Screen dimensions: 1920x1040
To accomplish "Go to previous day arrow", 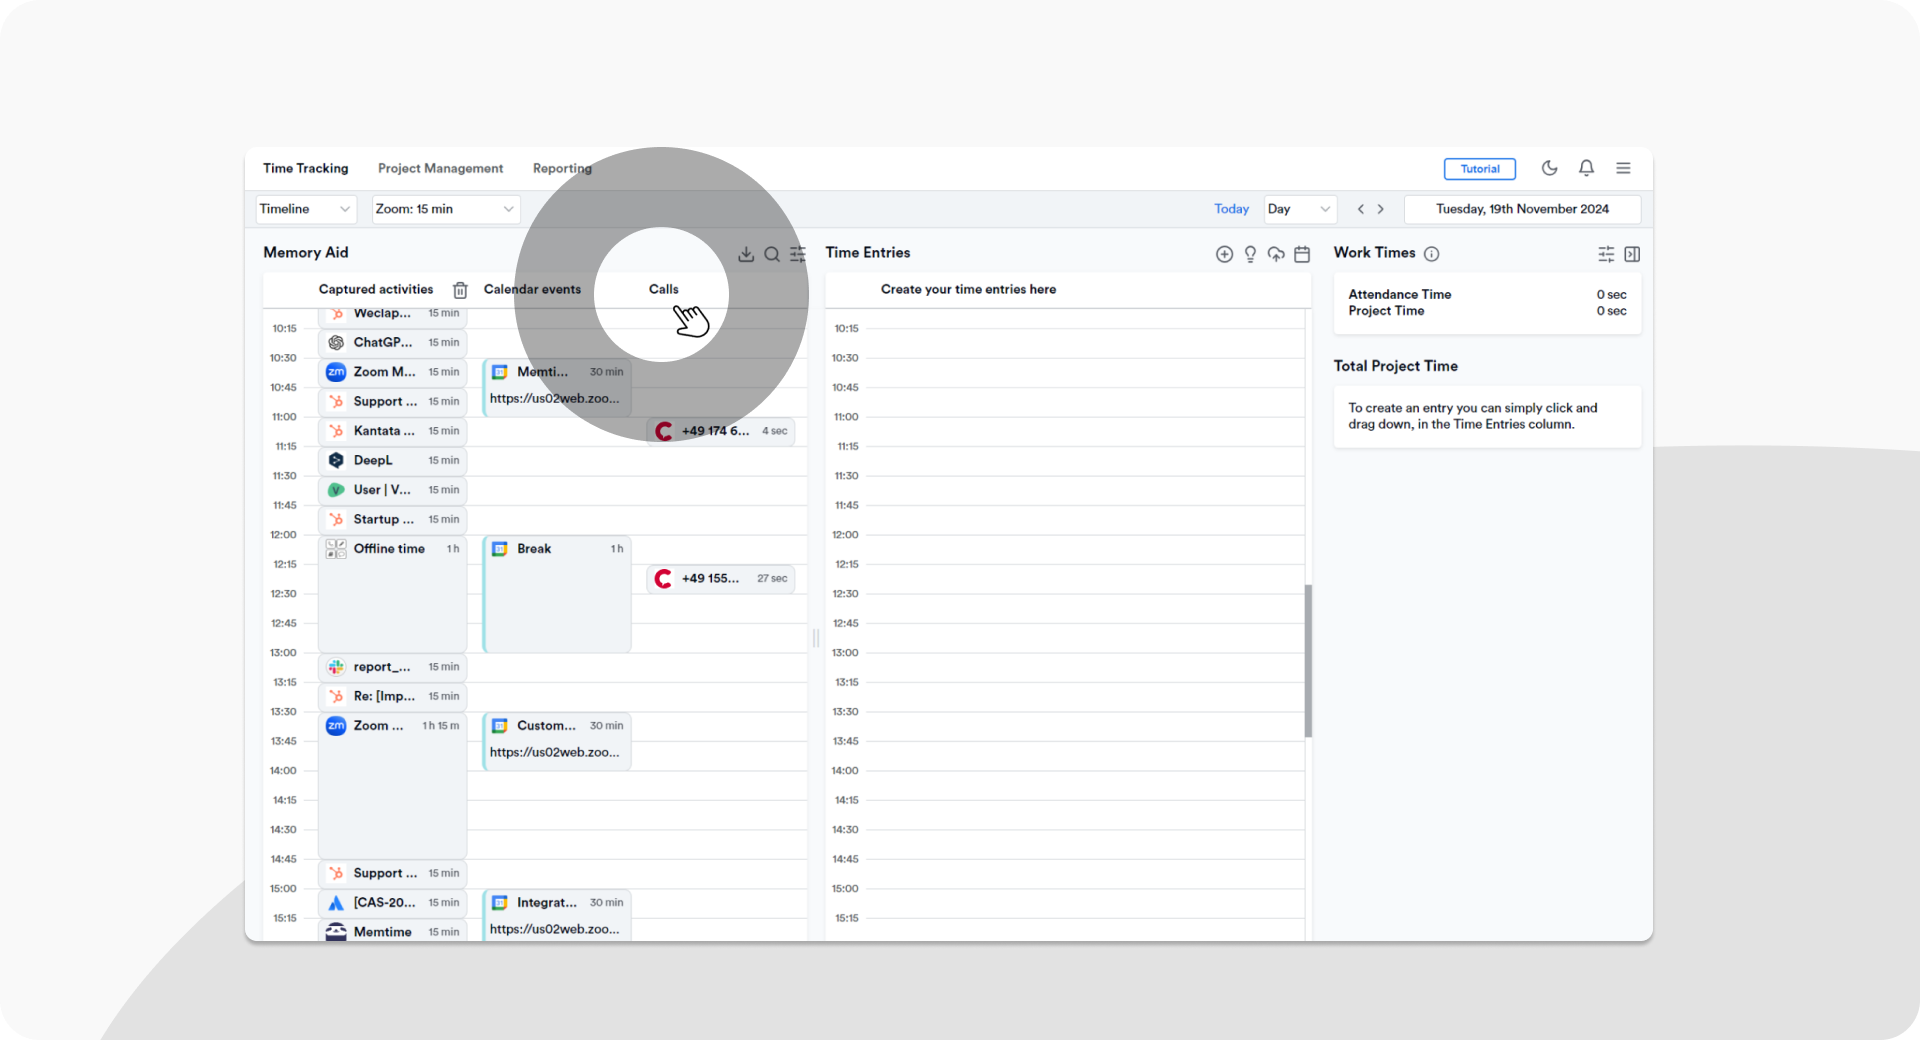I will [1361, 209].
